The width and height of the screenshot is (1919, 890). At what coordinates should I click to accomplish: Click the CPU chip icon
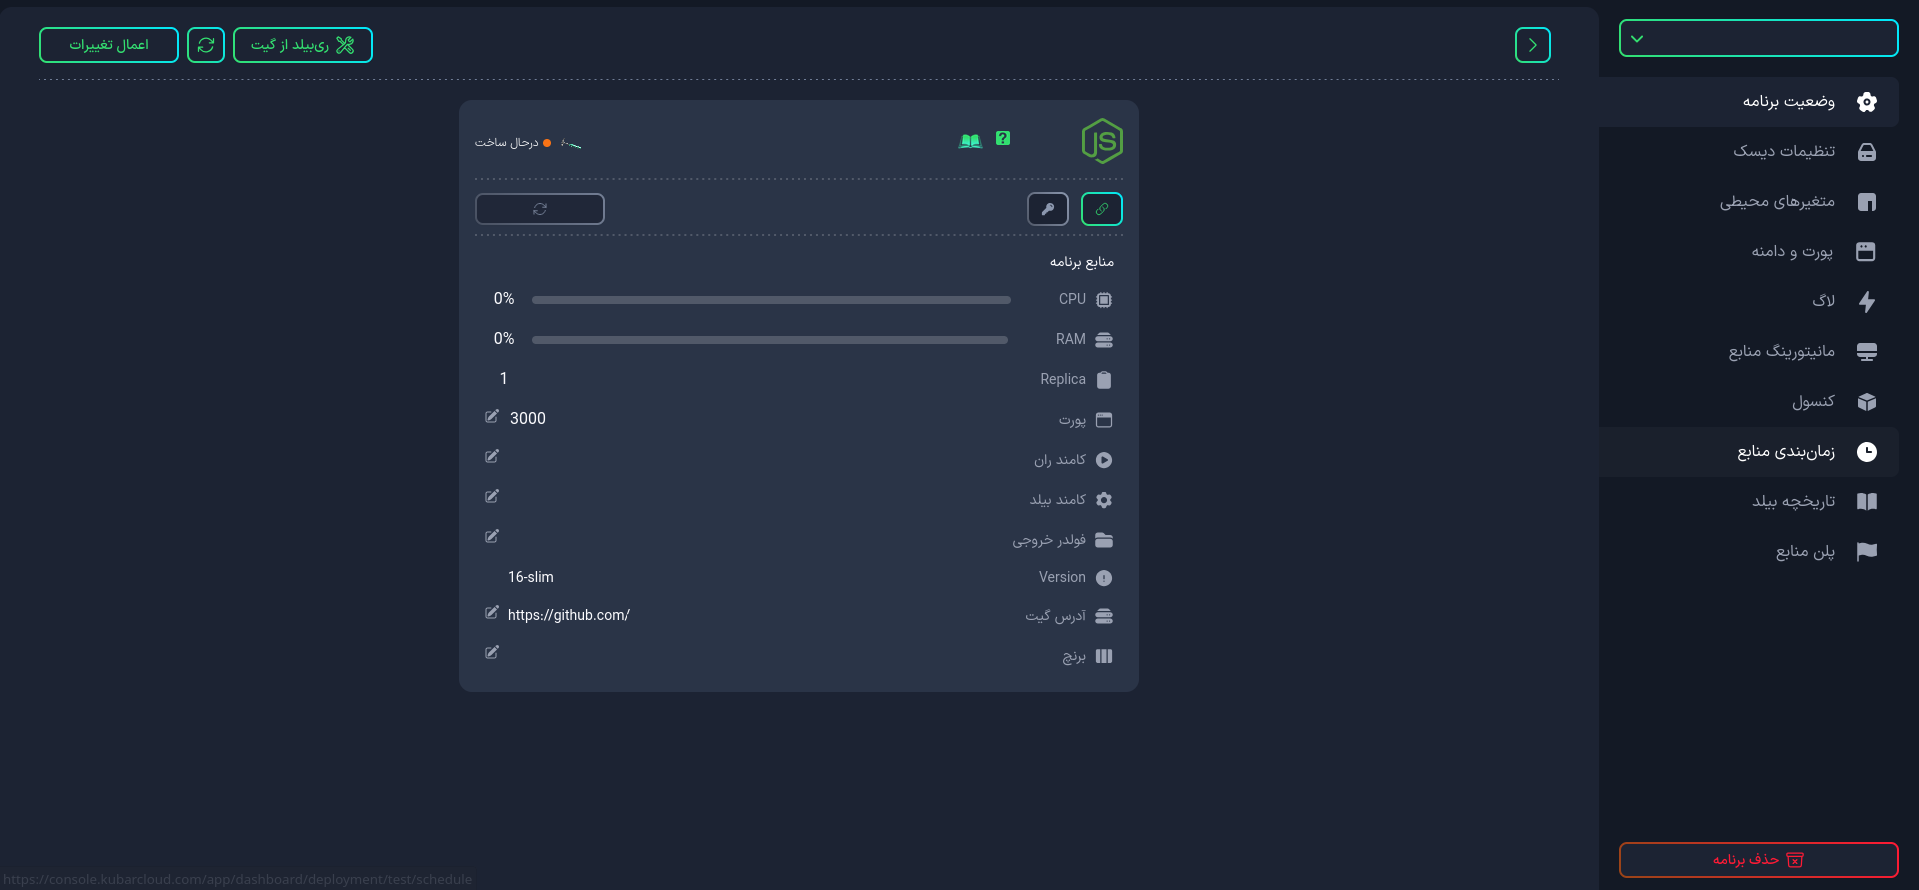(x=1104, y=300)
